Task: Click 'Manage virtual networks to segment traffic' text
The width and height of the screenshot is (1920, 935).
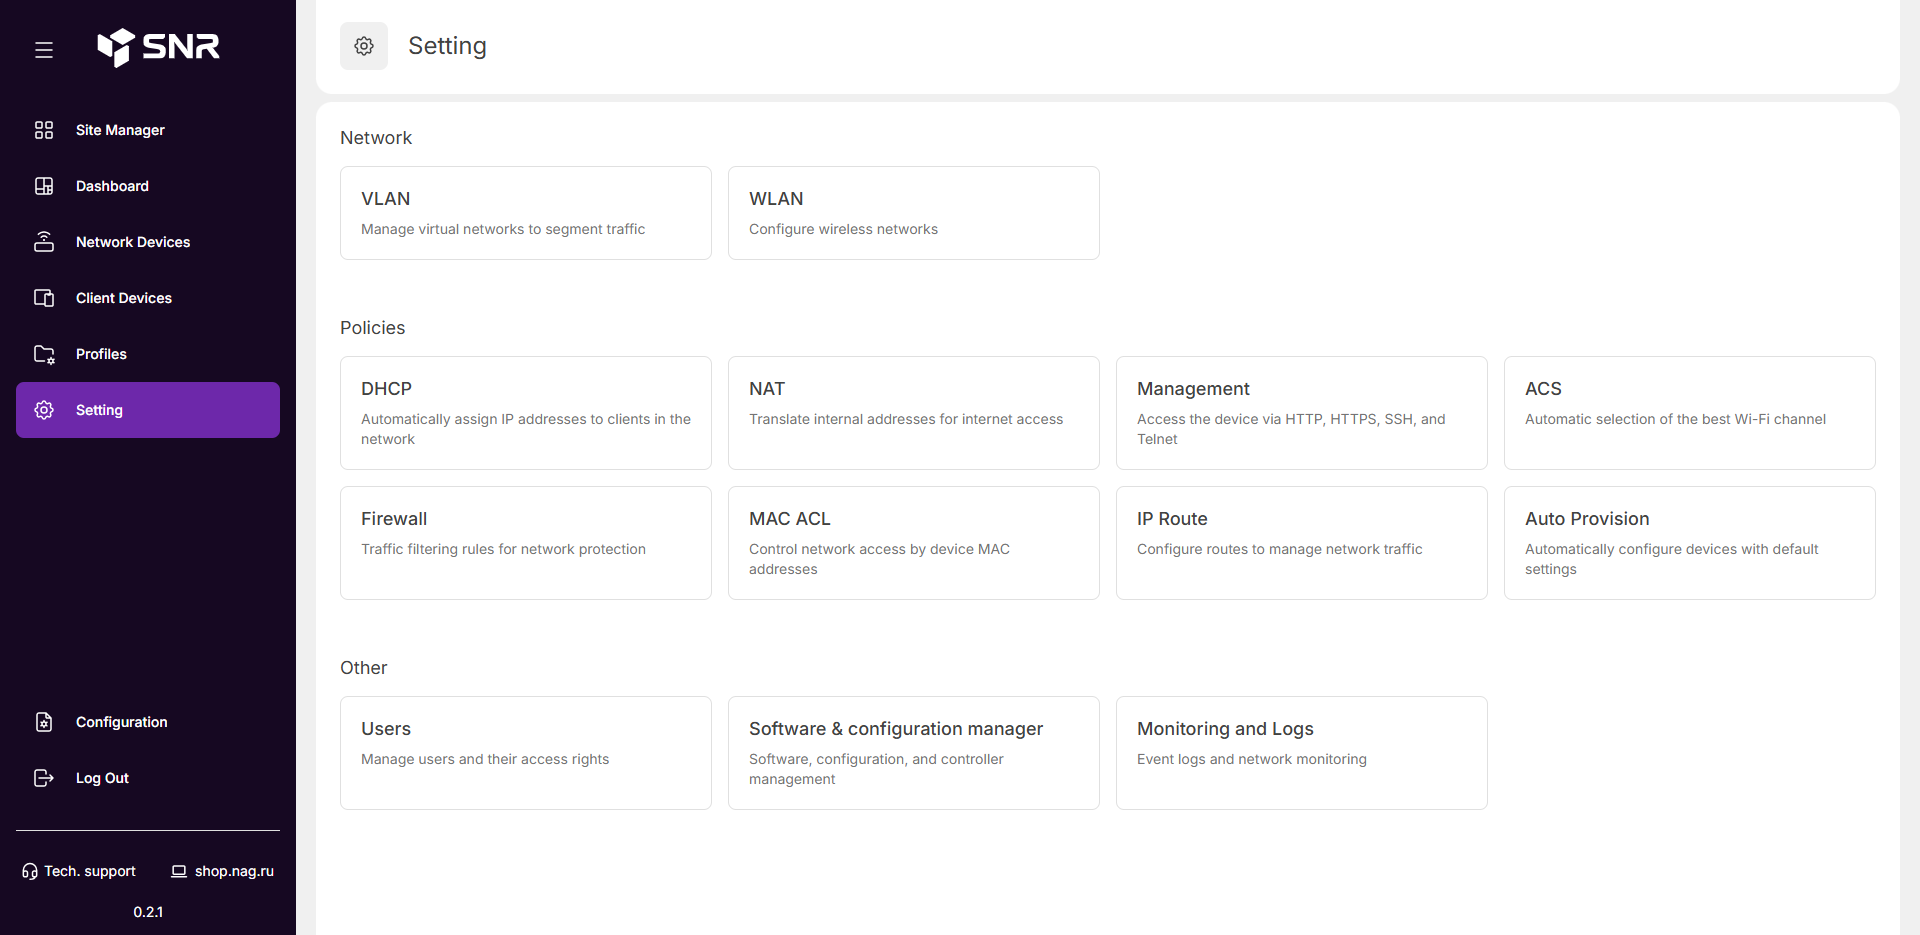Action: click(503, 229)
